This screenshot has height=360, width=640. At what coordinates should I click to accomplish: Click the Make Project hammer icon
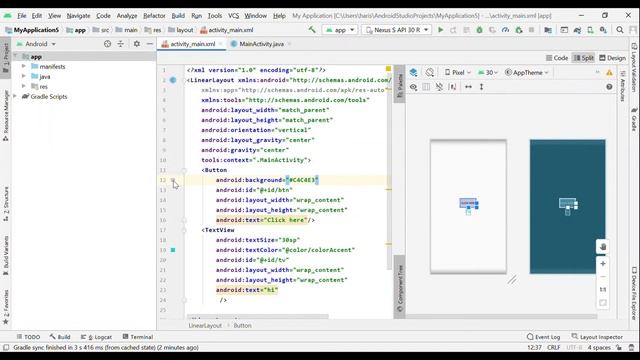click(312, 30)
